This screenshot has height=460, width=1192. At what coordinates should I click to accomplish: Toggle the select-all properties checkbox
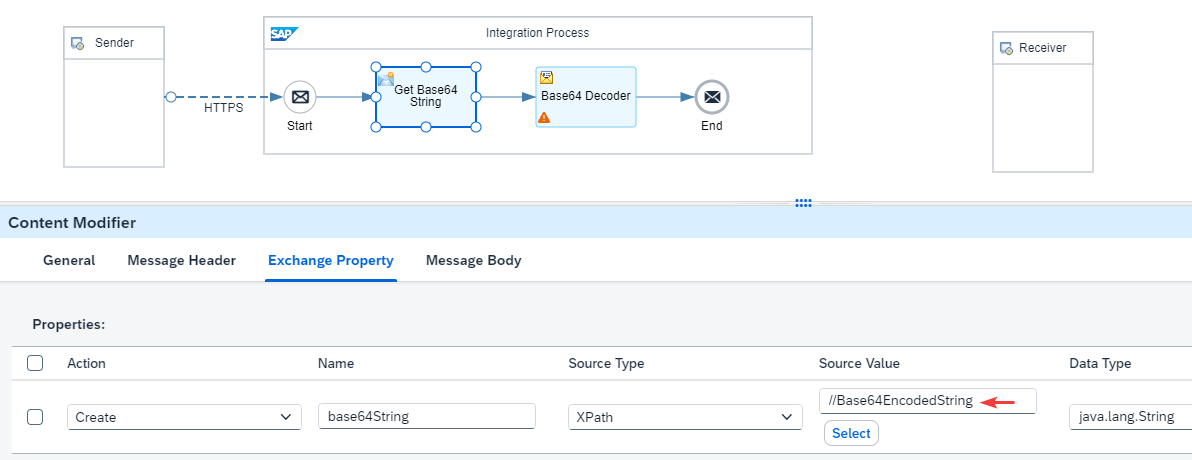click(35, 363)
